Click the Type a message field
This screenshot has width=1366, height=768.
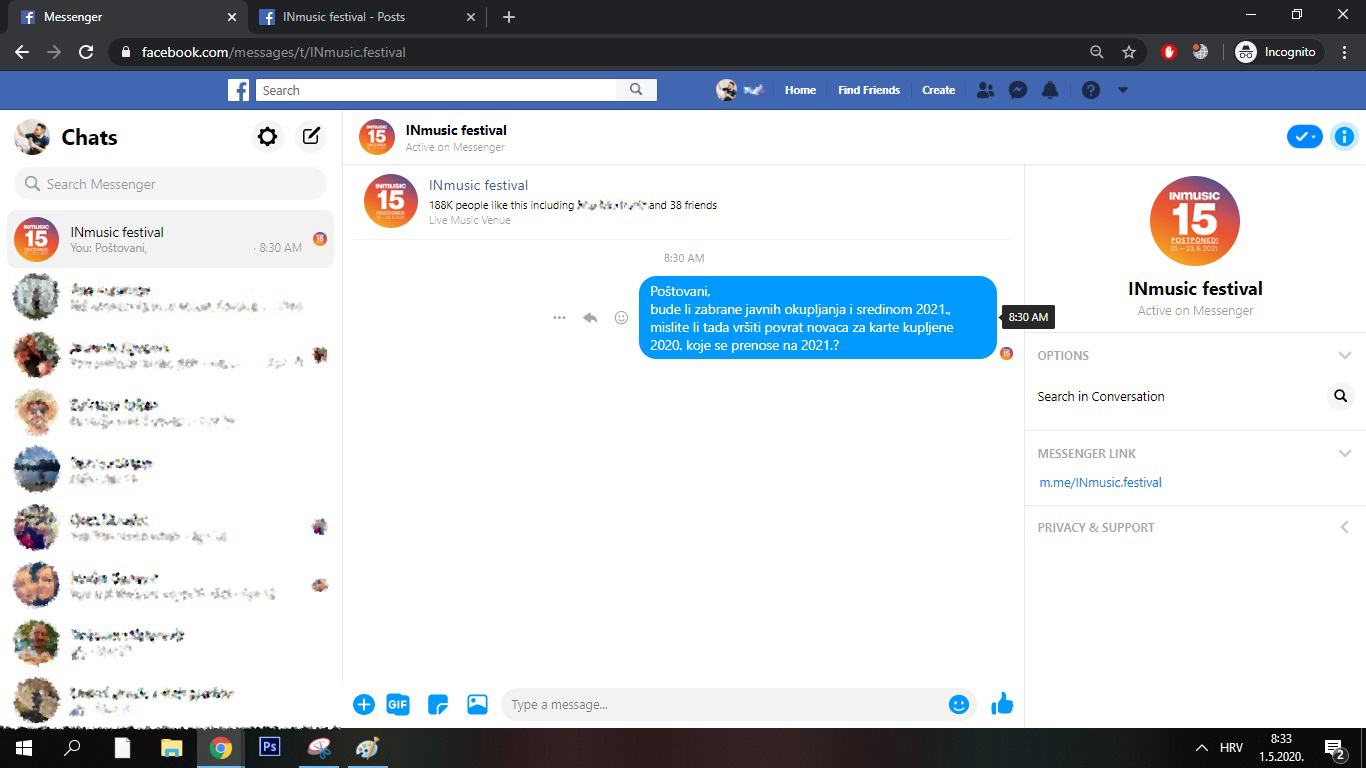725,705
